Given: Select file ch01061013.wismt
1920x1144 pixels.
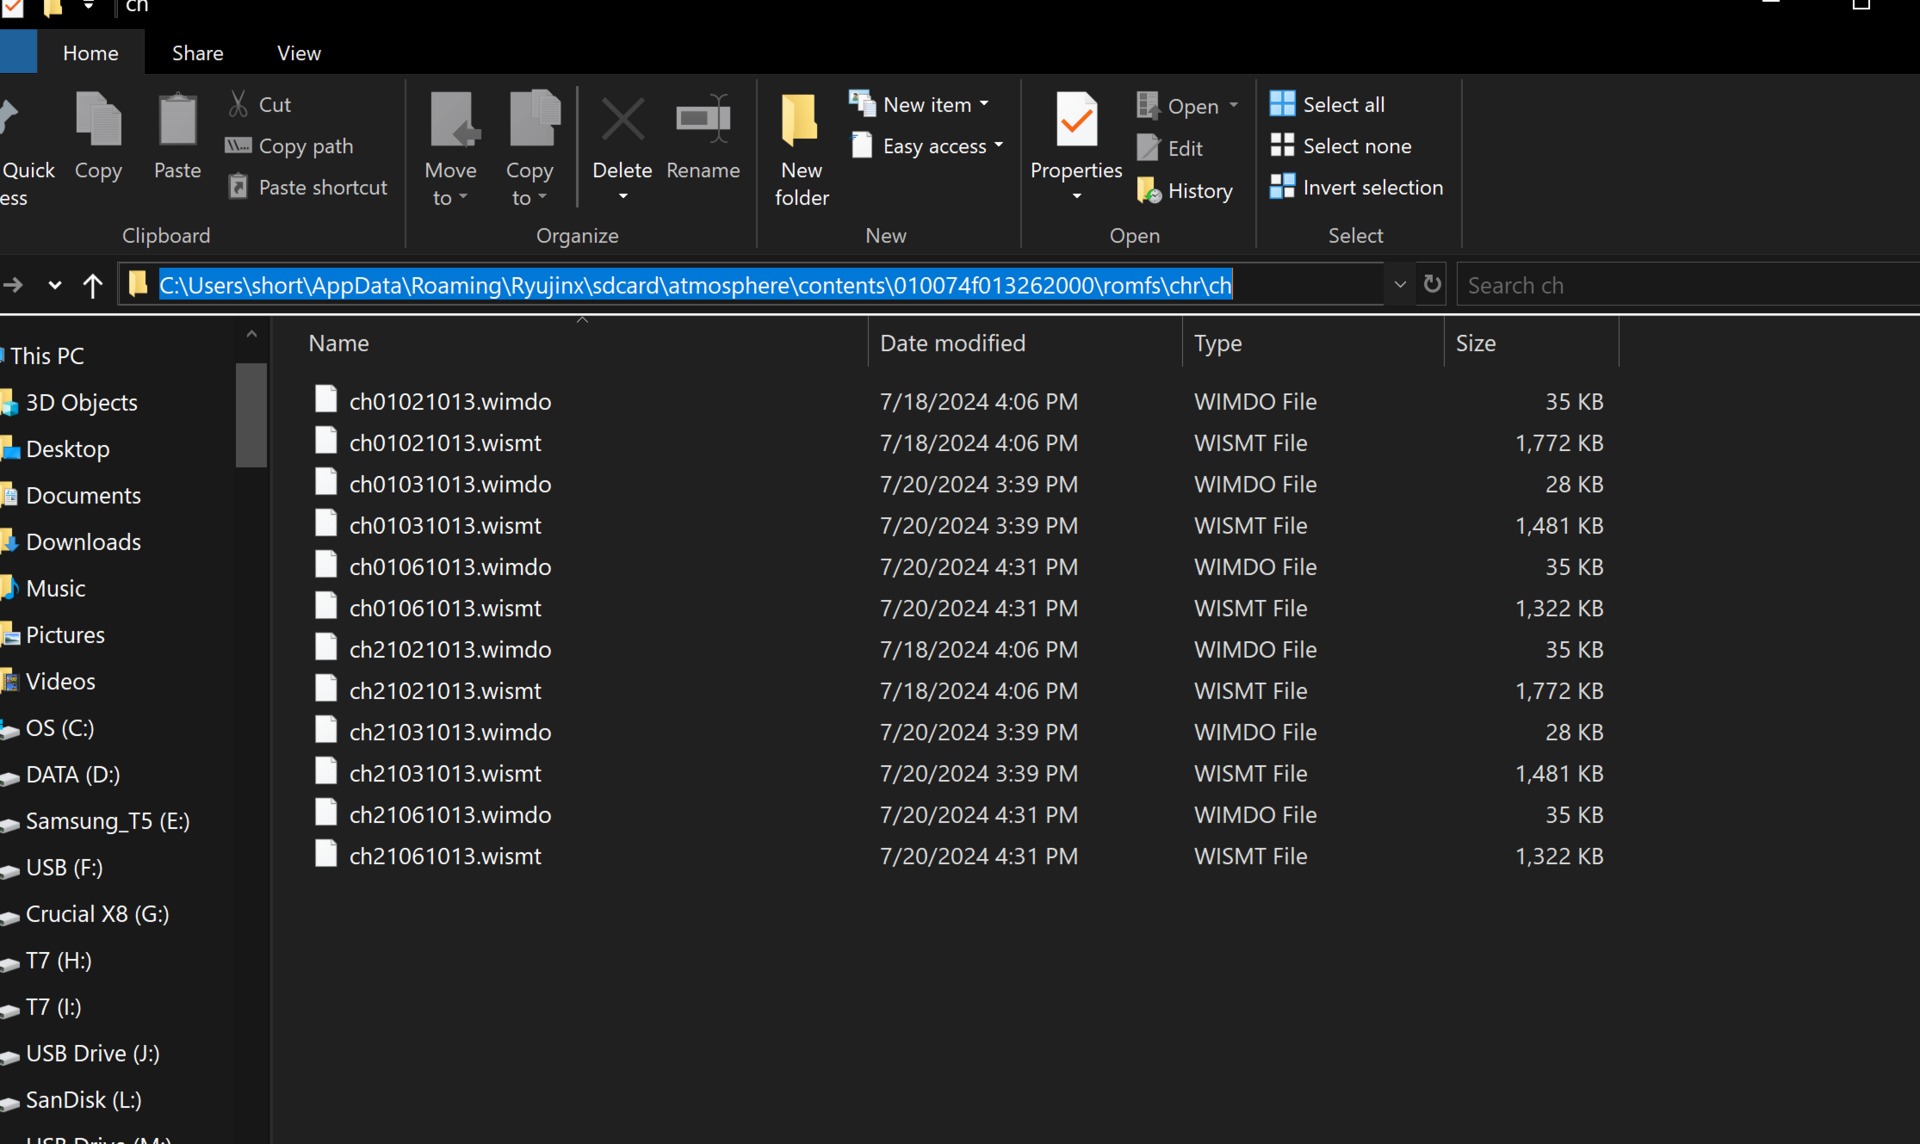Looking at the screenshot, I should (x=445, y=608).
